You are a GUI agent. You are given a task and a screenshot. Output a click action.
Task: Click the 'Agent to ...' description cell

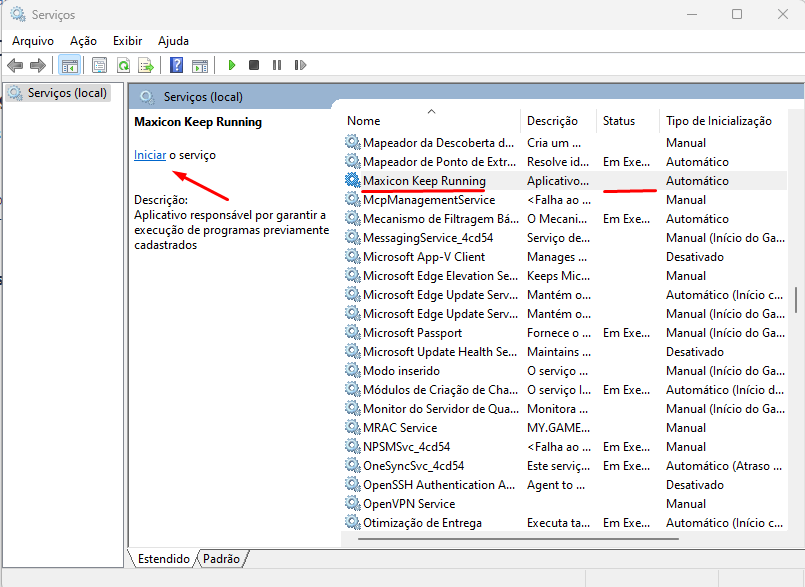(555, 484)
